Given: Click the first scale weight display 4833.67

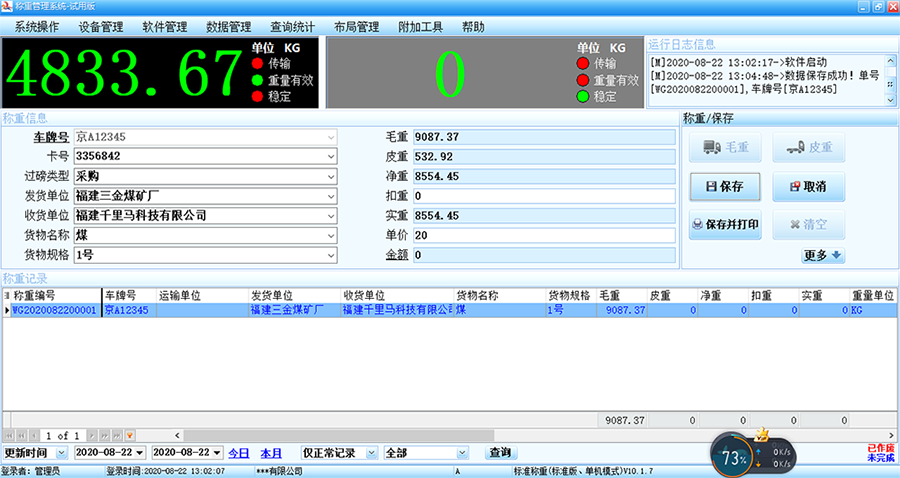Looking at the screenshot, I should [x=125, y=73].
